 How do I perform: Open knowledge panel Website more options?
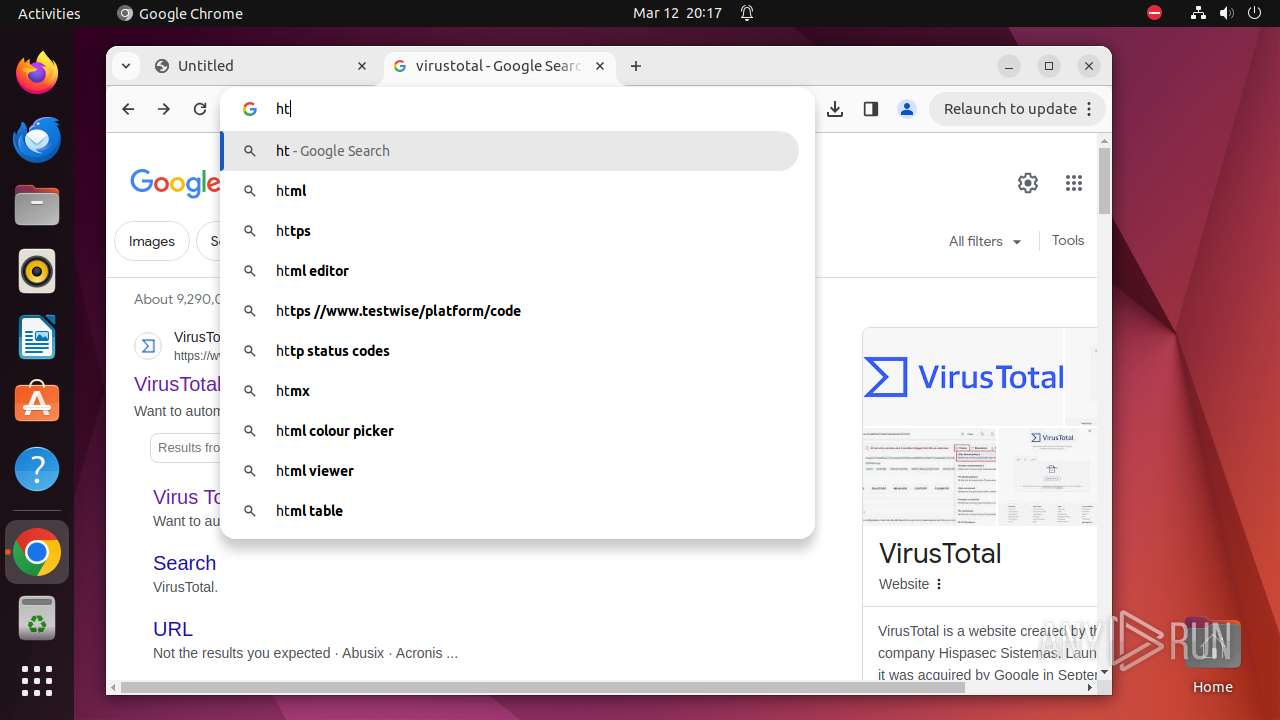pyautogui.click(x=939, y=584)
